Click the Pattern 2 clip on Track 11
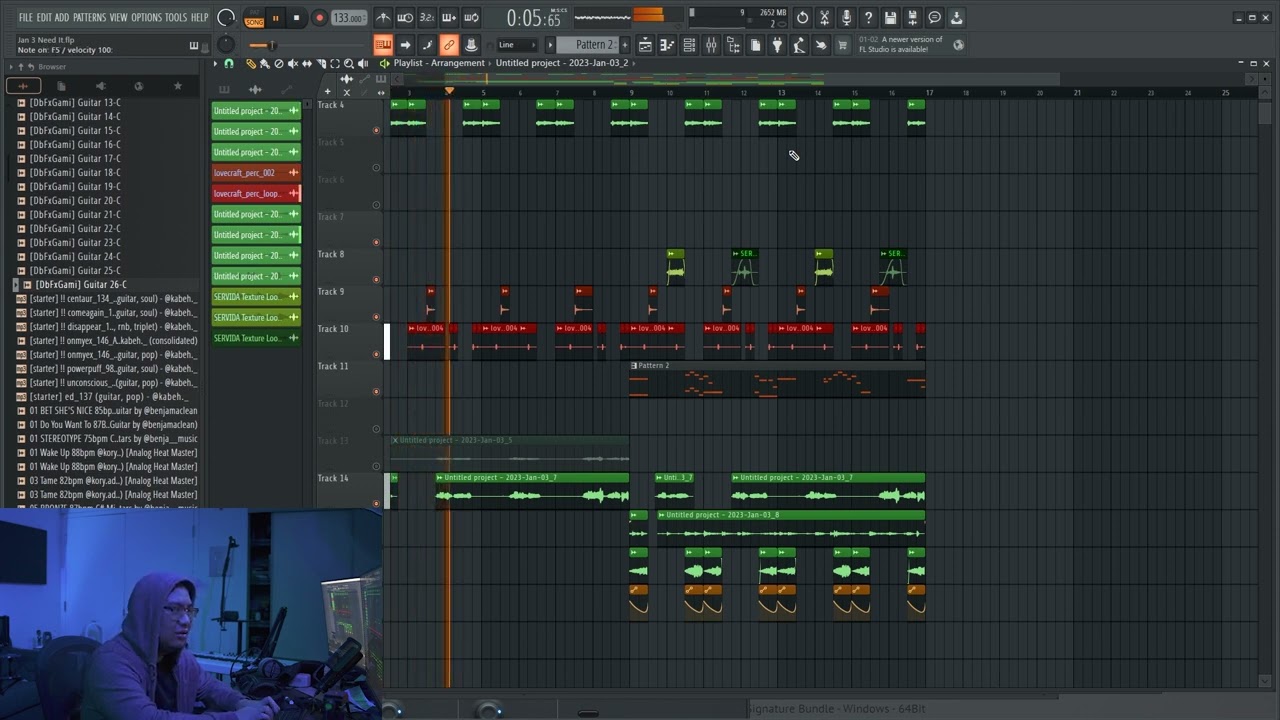Viewport: 1280px width, 720px height. [777, 380]
